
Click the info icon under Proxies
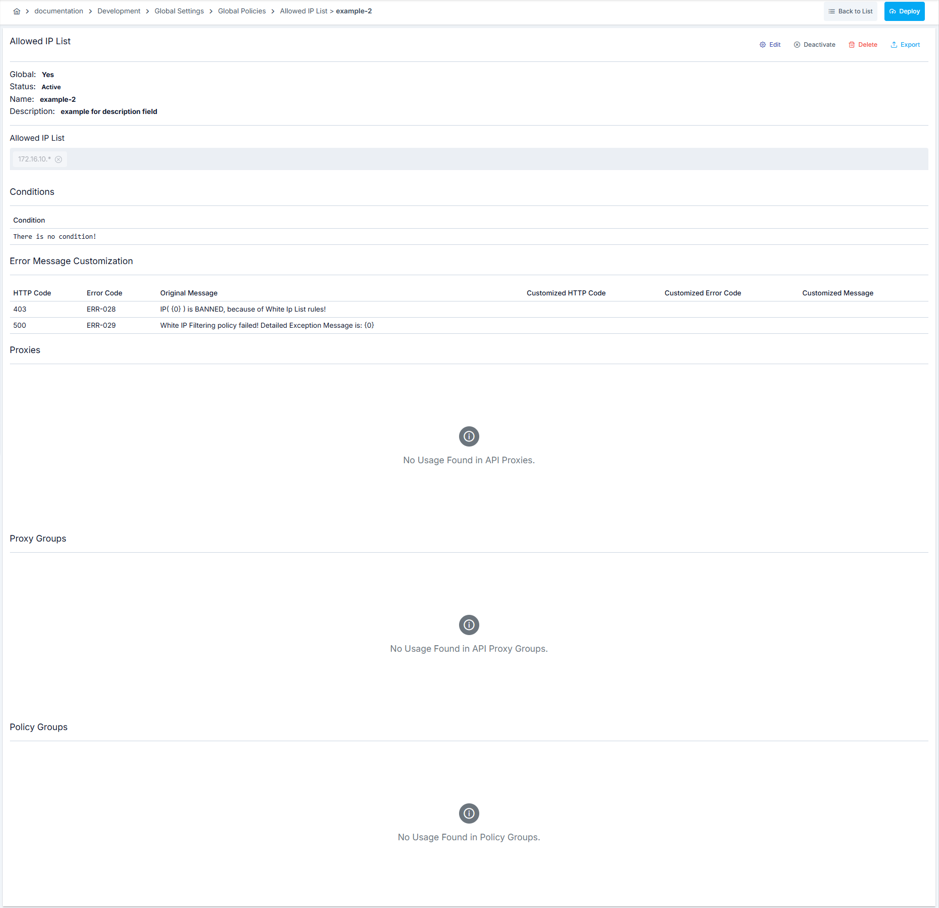tap(468, 436)
